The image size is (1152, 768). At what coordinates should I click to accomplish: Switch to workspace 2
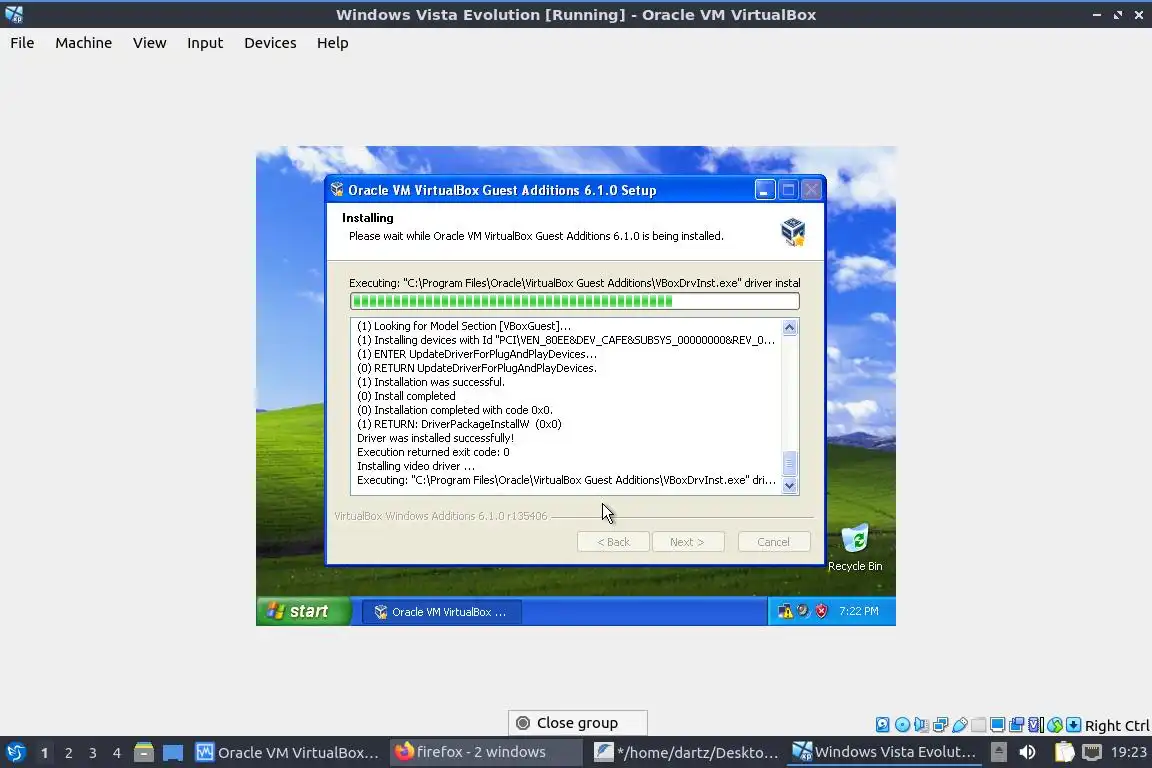click(x=68, y=753)
